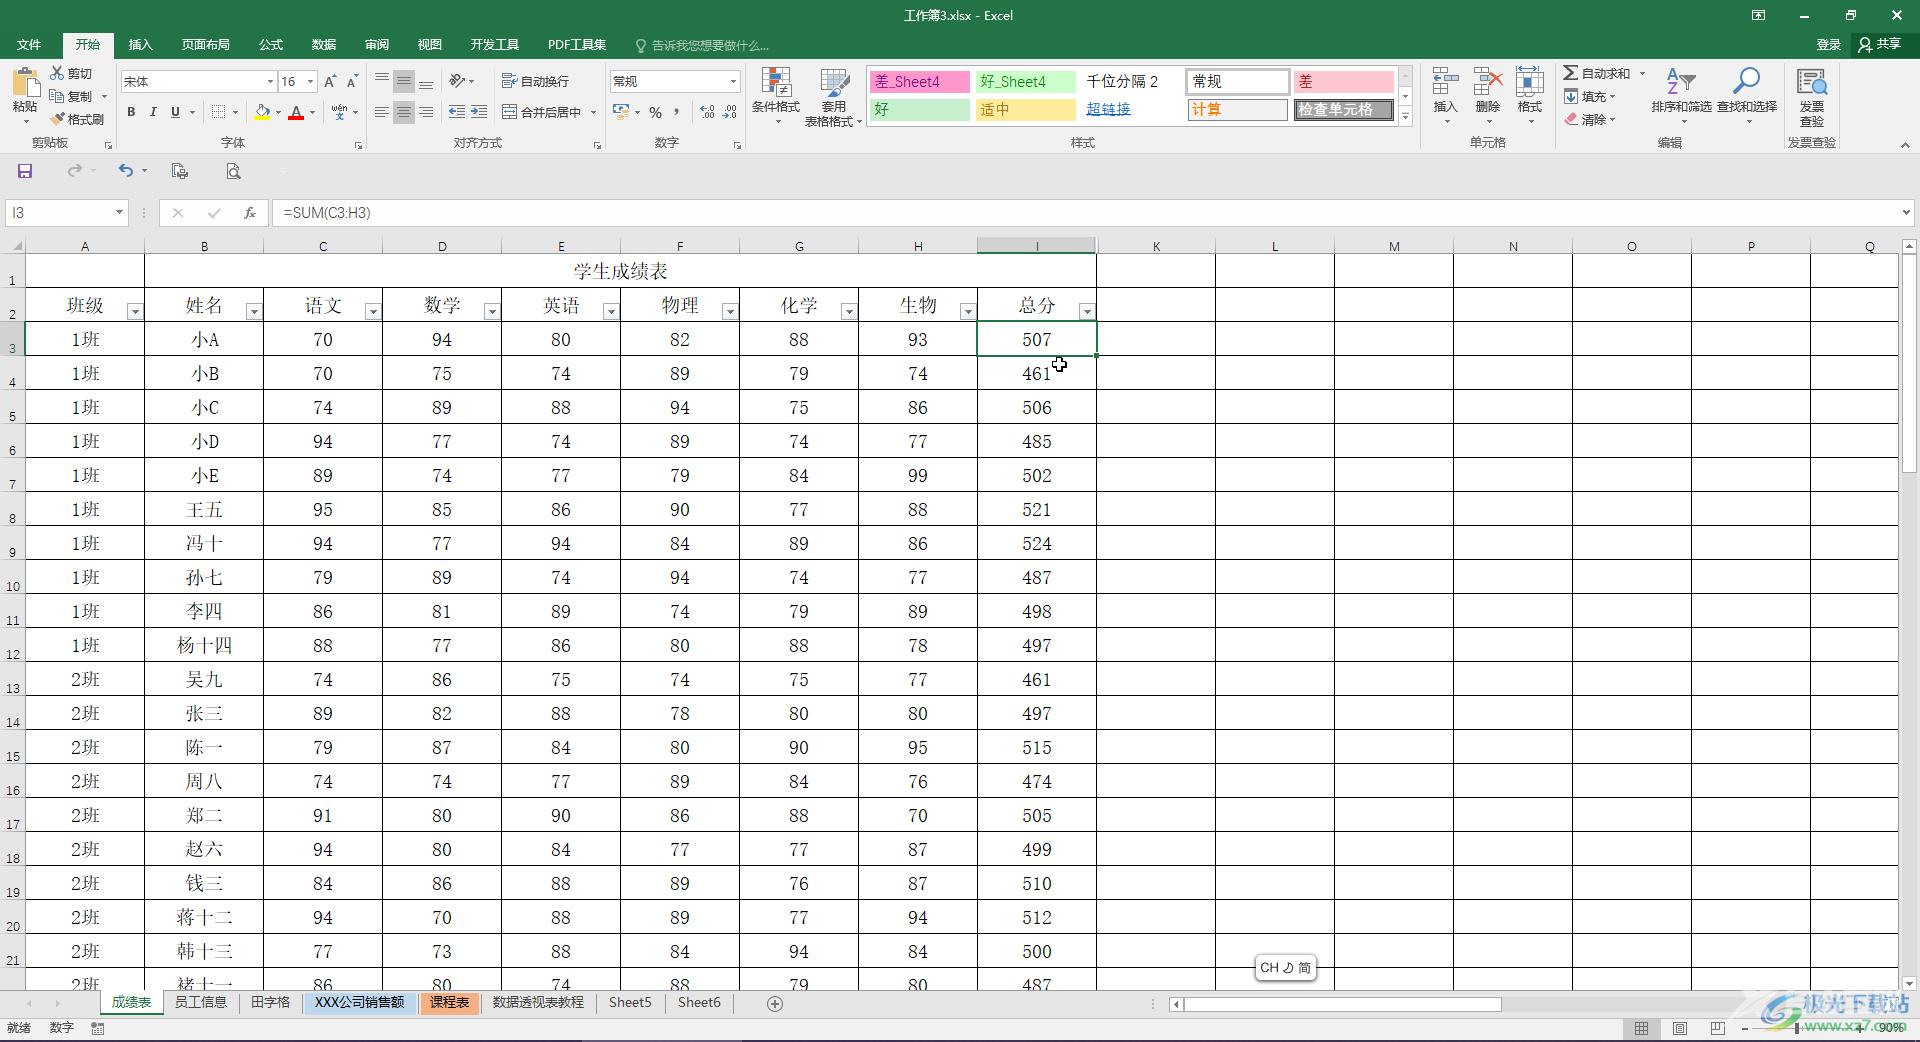Open Find & Select (查找和选择)
The image size is (1920, 1042).
1746,96
